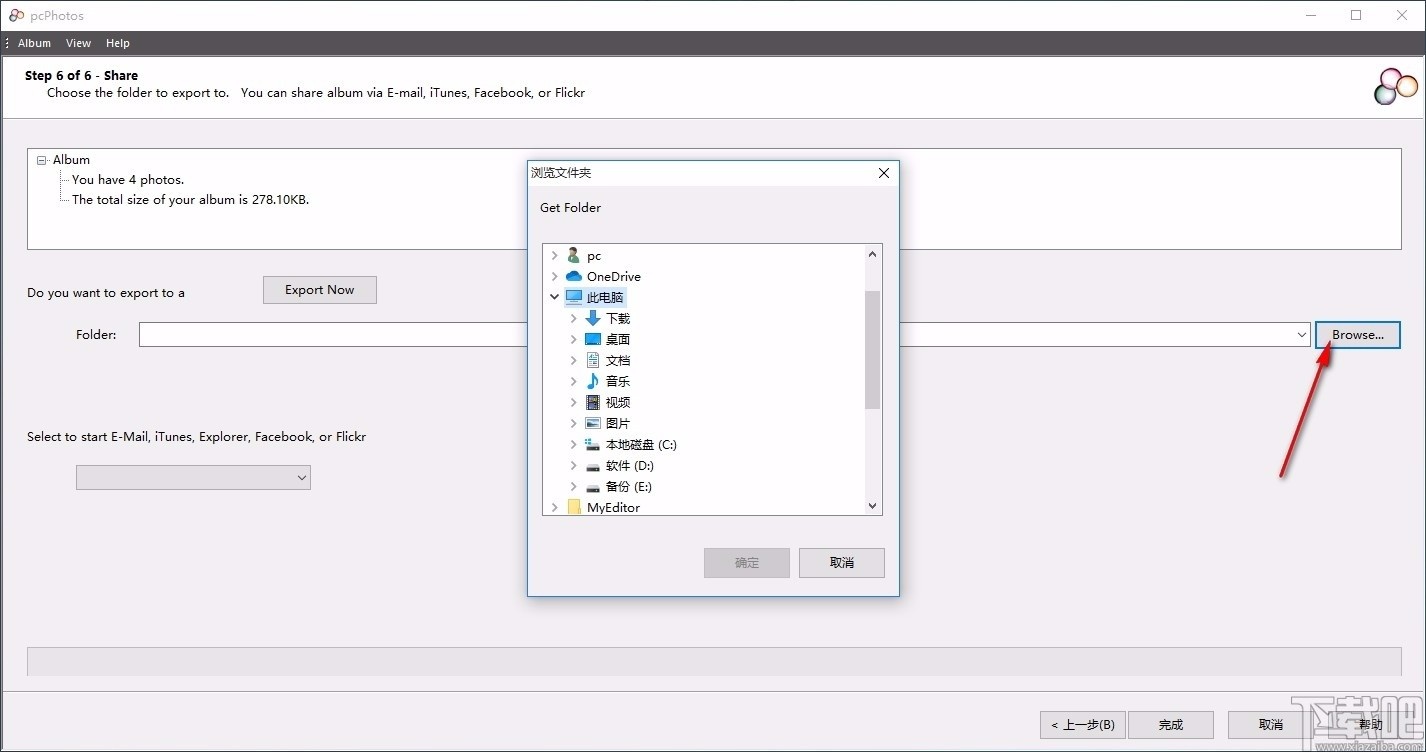Click the export progress bar

(714, 661)
